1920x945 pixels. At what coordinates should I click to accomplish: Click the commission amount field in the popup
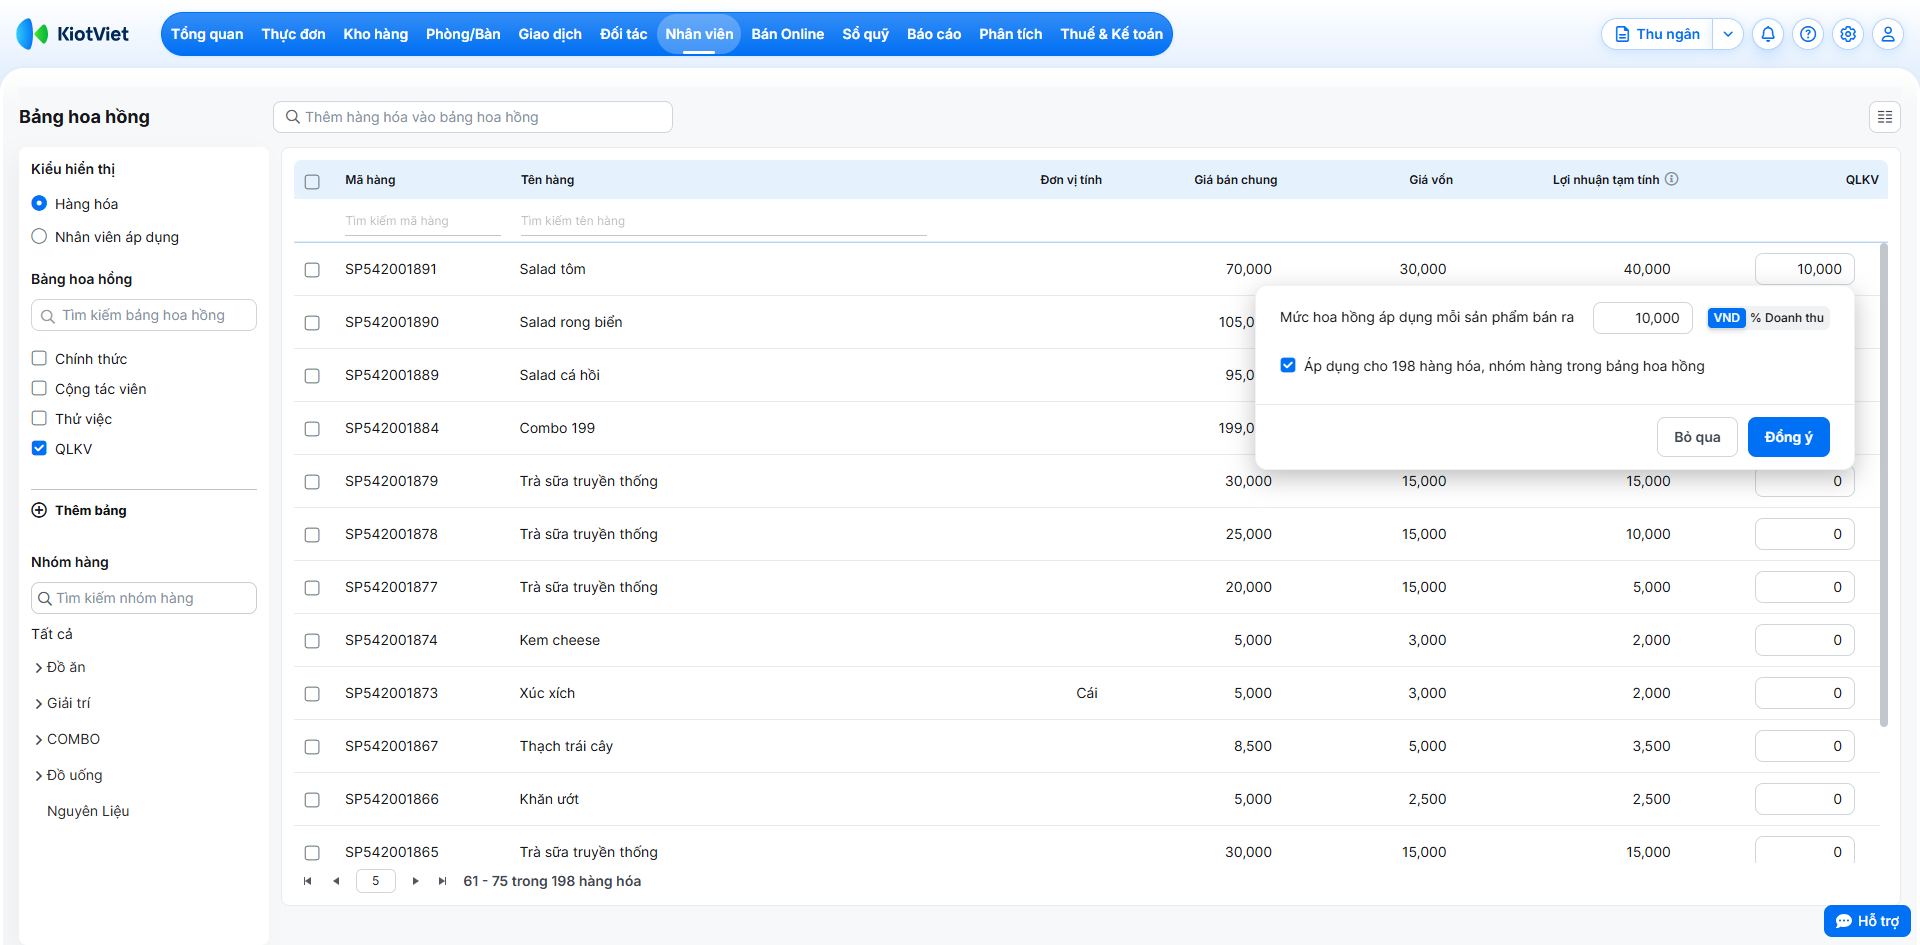point(1642,318)
